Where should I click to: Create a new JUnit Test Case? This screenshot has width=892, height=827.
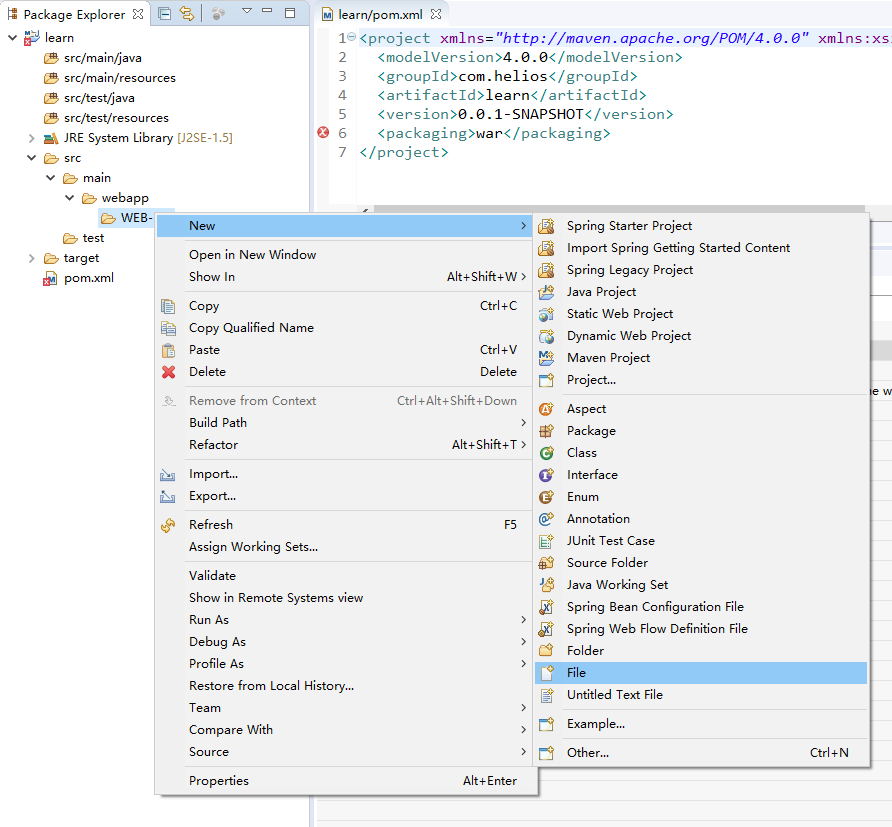[701, 541]
